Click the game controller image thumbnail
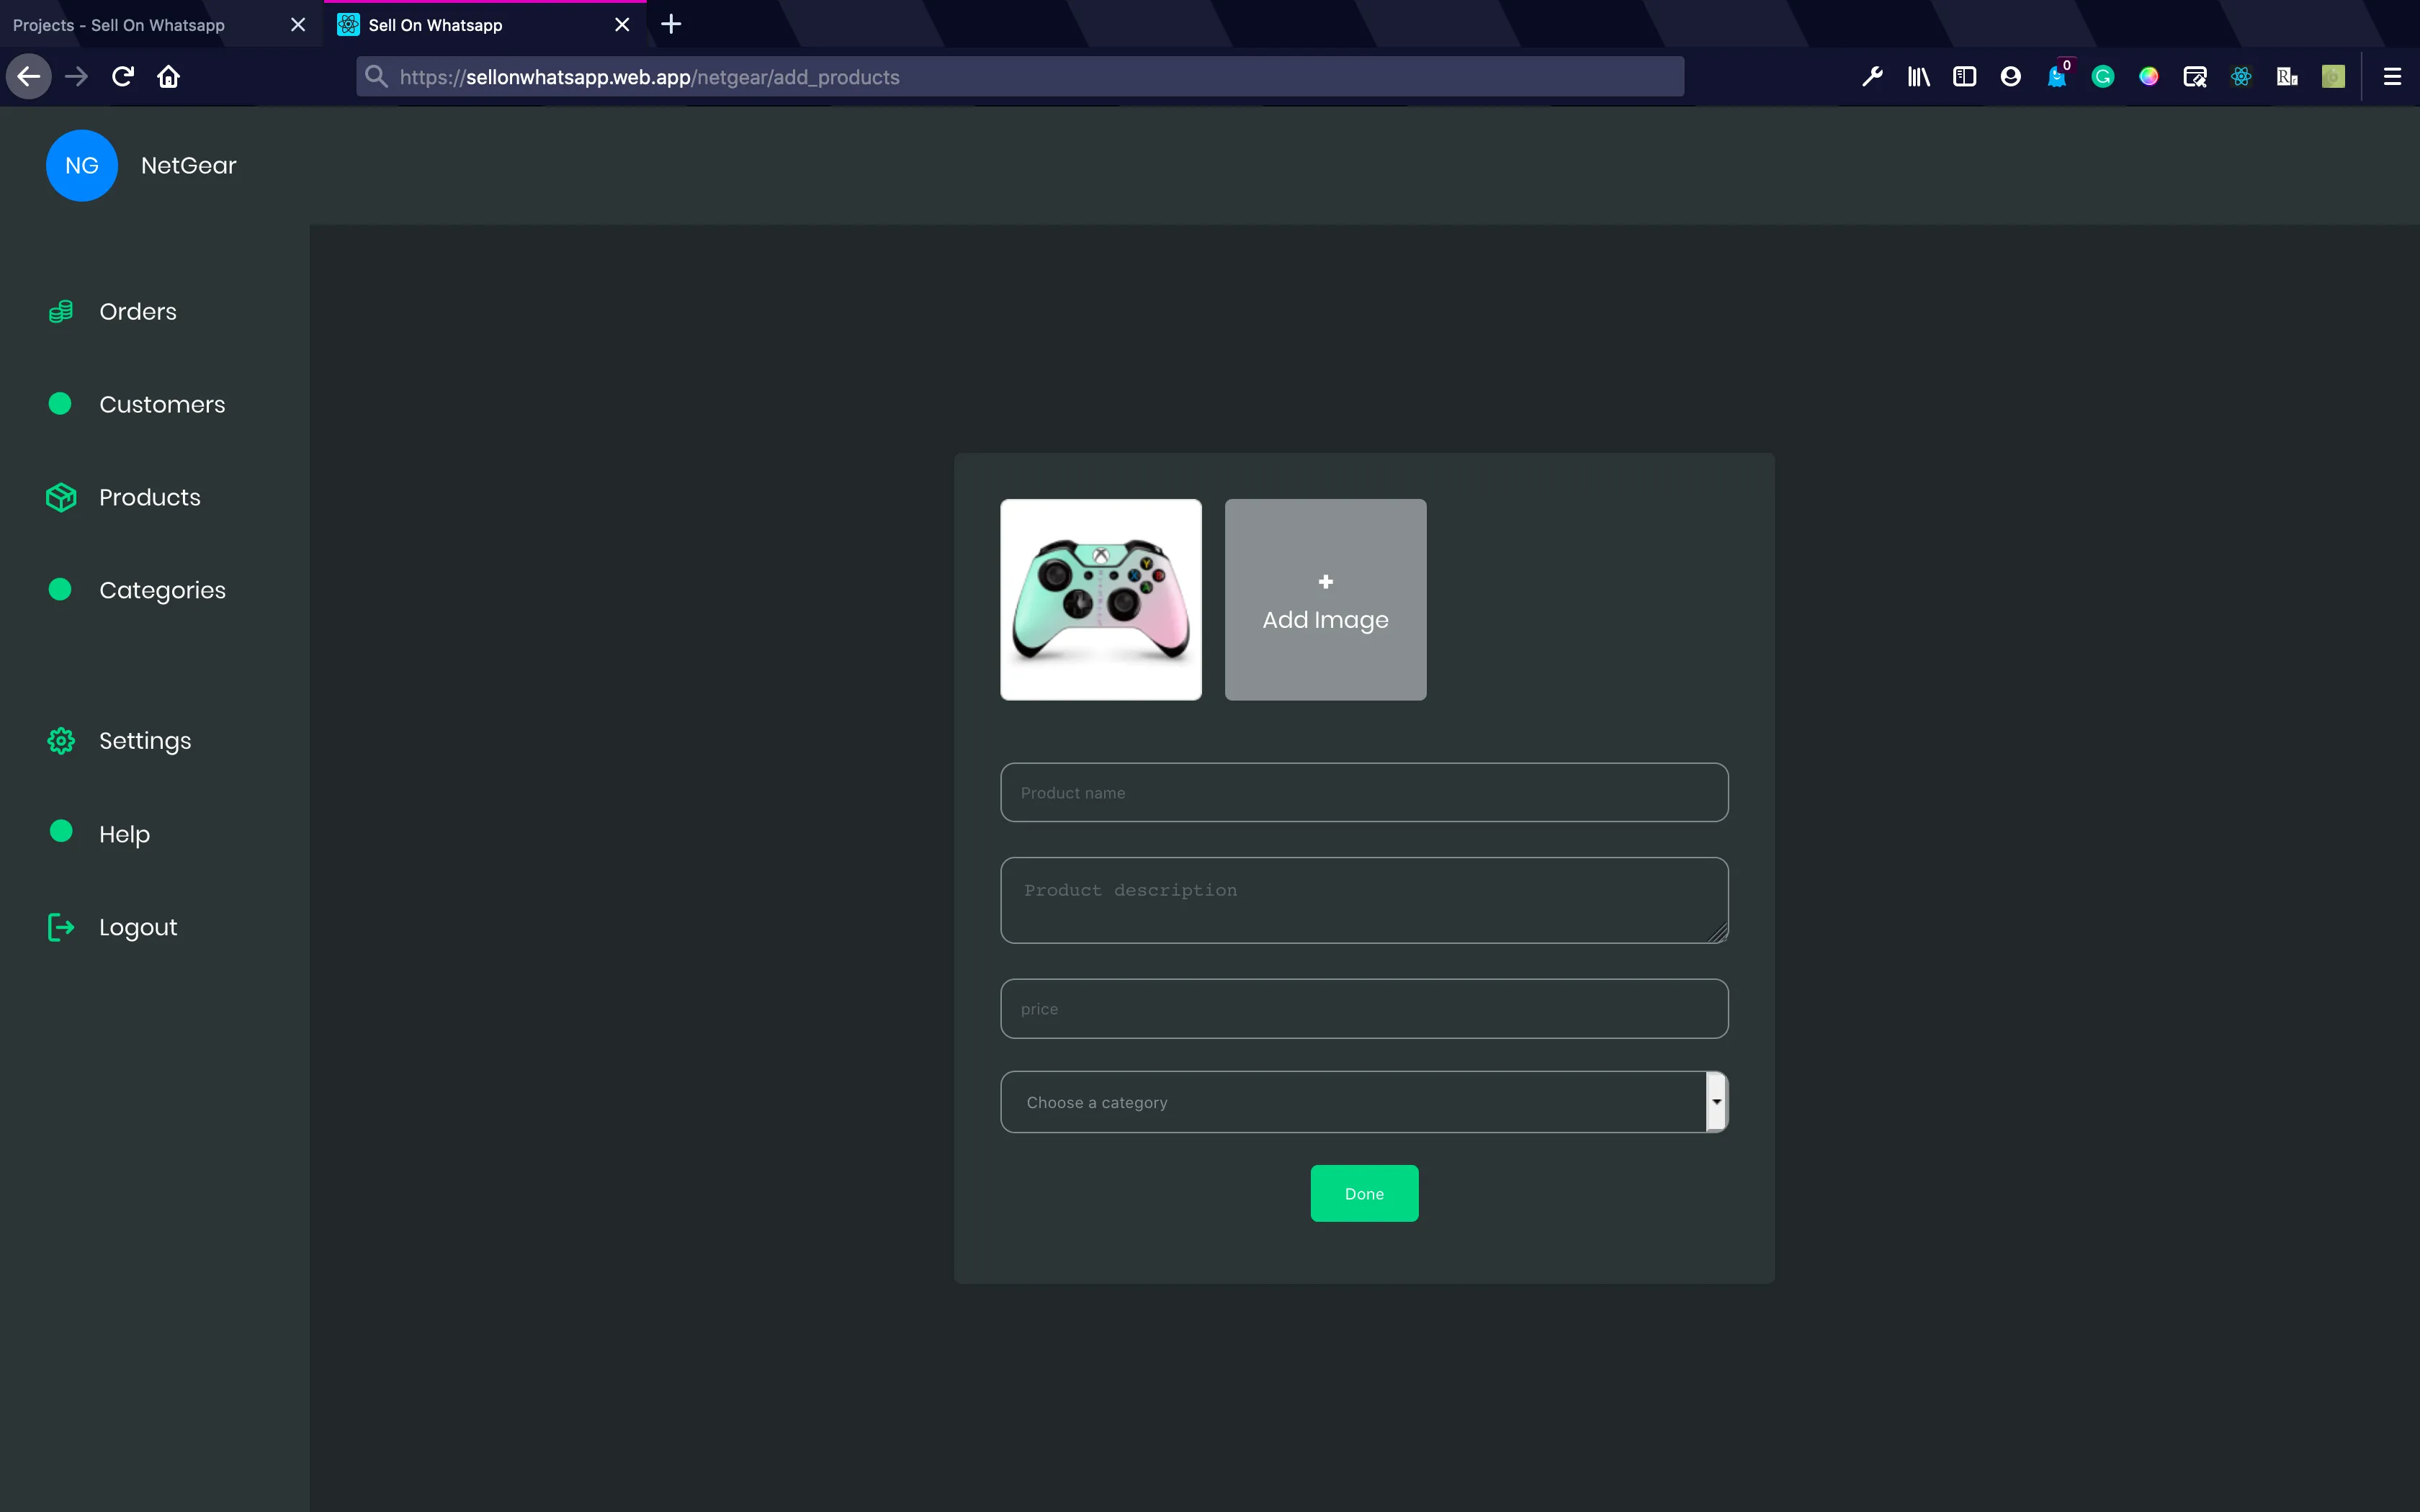This screenshot has width=2420, height=1512. (1101, 600)
